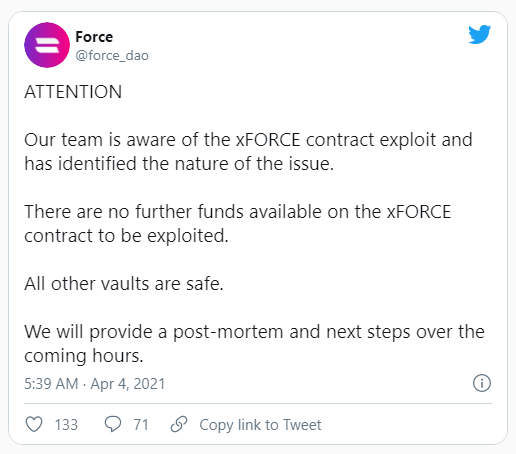
Task: Click the post-mortem paragraph text
Action: click(x=254, y=344)
